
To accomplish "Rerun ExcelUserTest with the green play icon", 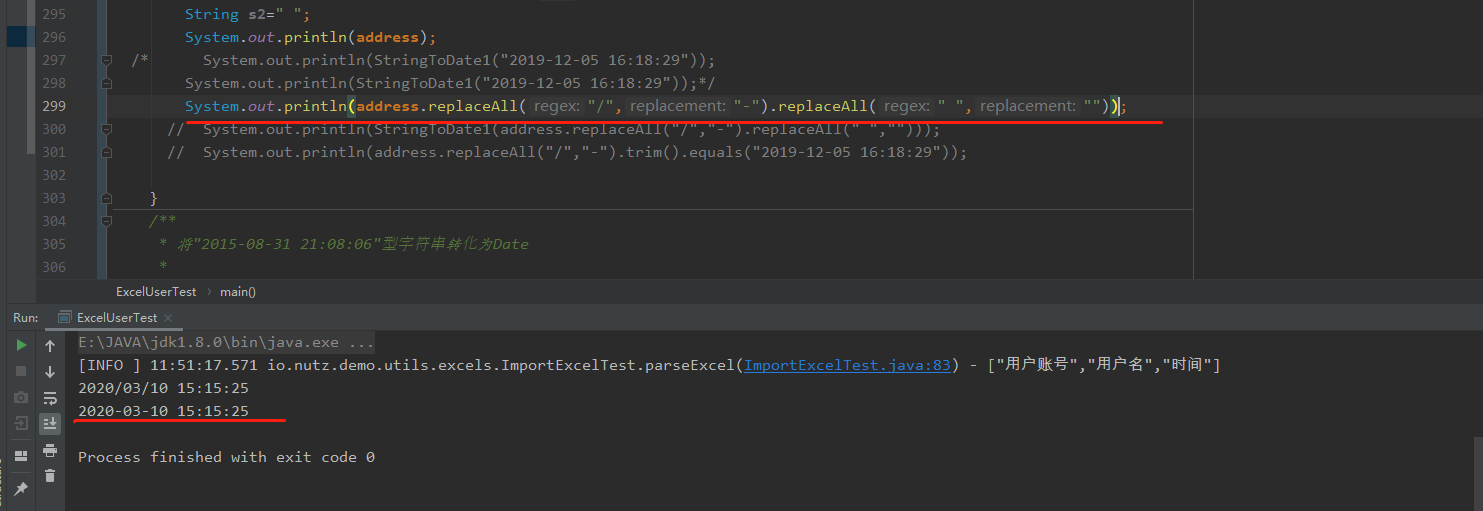I will 21,345.
